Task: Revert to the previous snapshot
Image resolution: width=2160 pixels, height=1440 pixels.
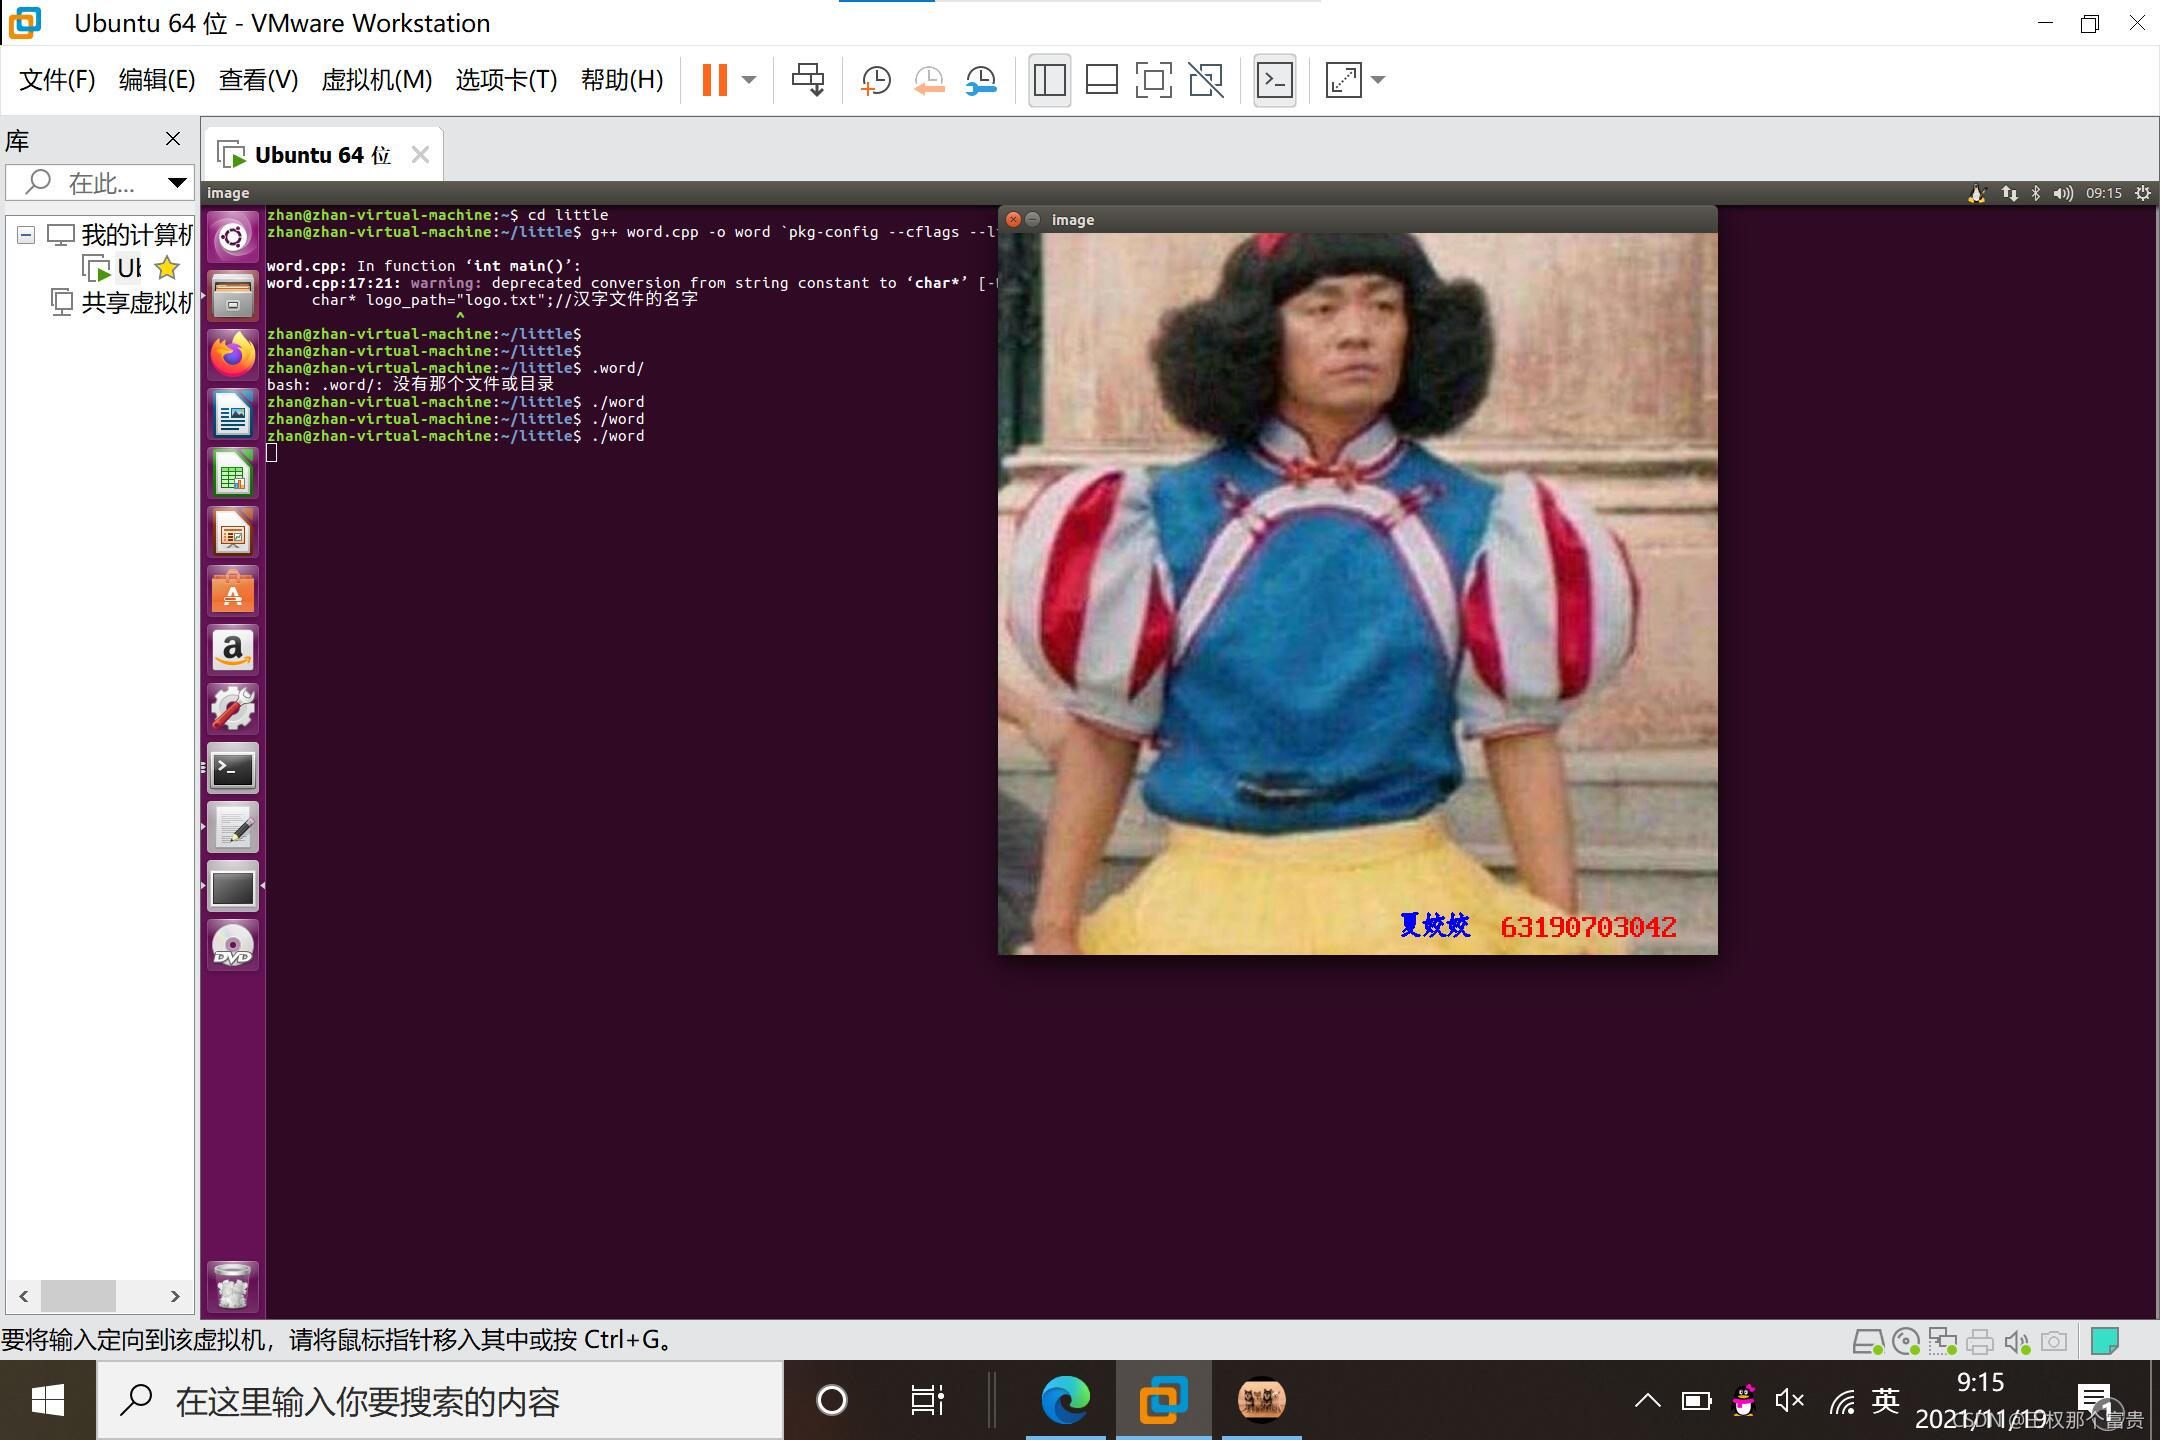Action: 929,80
